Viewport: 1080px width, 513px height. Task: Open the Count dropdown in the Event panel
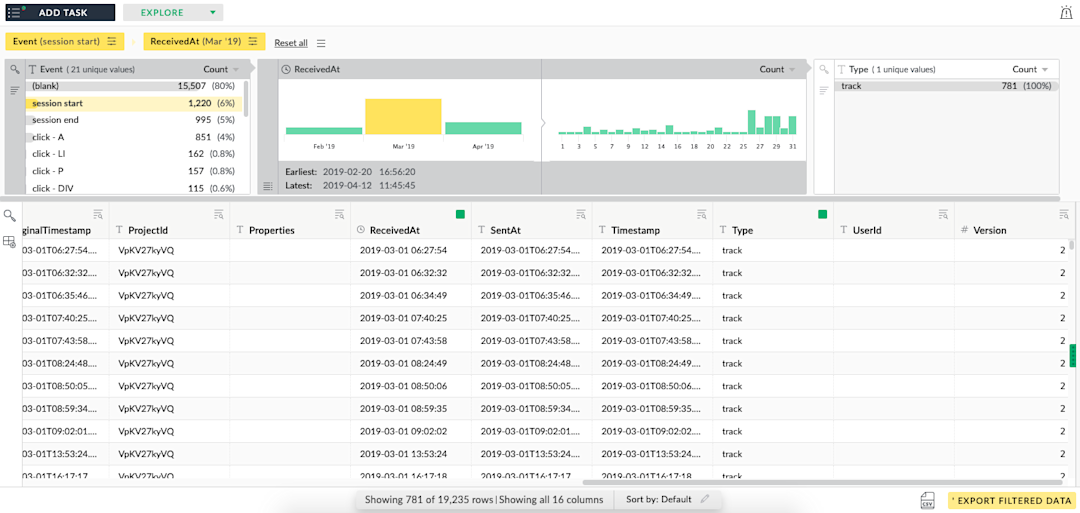pyautogui.click(x=221, y=69)
